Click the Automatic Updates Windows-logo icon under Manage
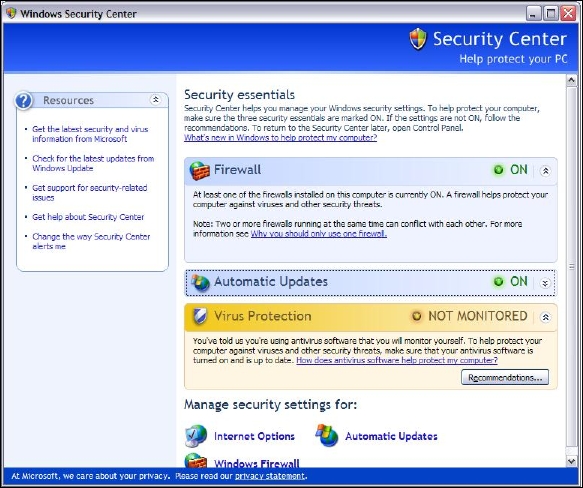 [x=327, y=435]
